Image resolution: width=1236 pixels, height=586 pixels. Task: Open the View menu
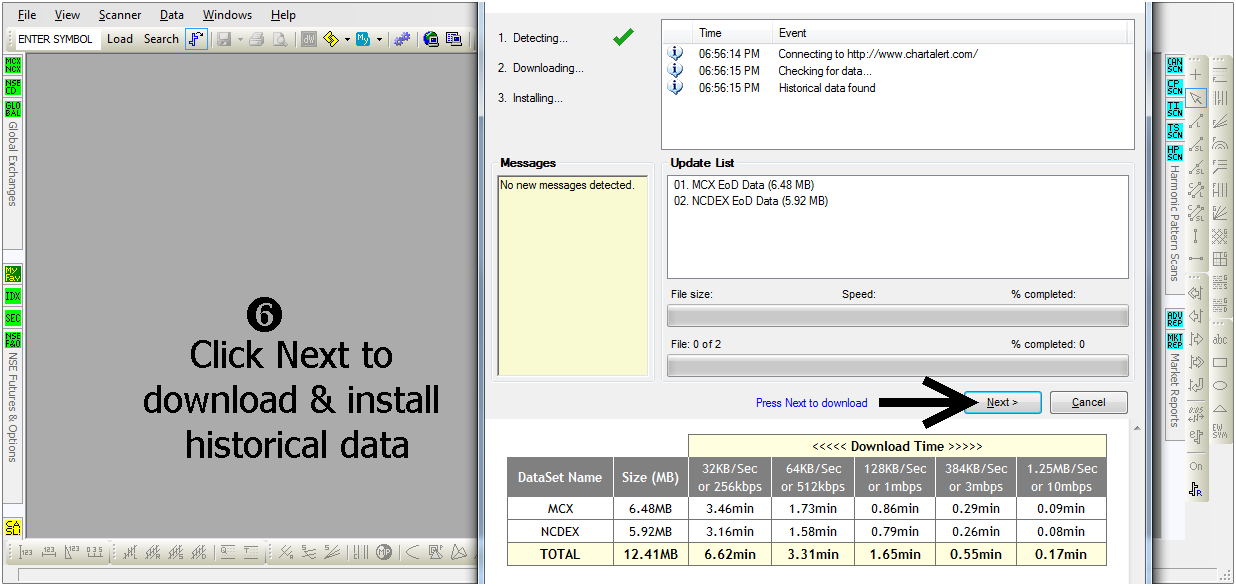[67, 15]
